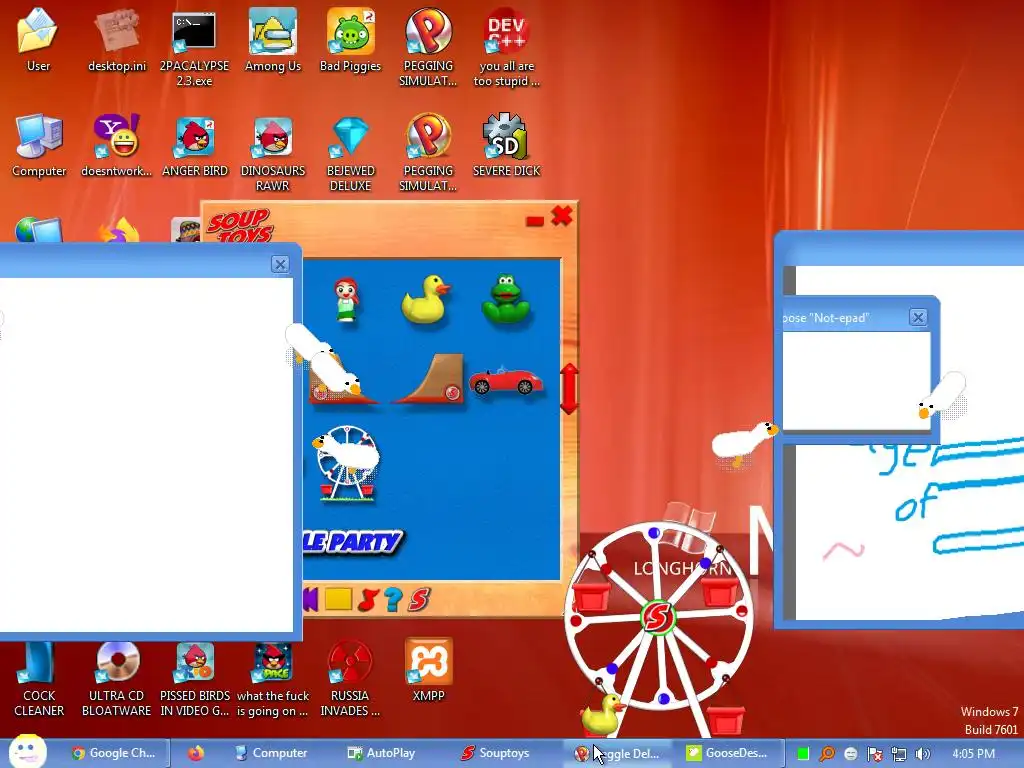Select the Bad Piggies desktop shortcut
This screenshot has height=768, width=1024.
[x=350, y=40]
